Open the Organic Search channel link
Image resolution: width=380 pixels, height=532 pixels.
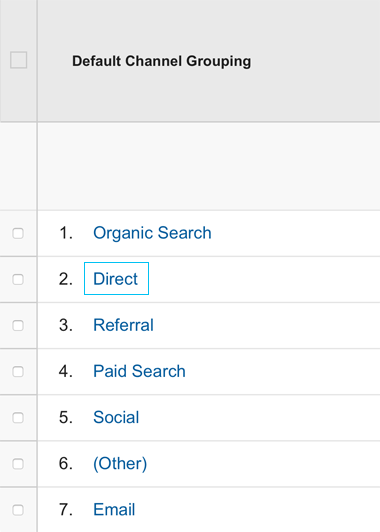point(152,233)
